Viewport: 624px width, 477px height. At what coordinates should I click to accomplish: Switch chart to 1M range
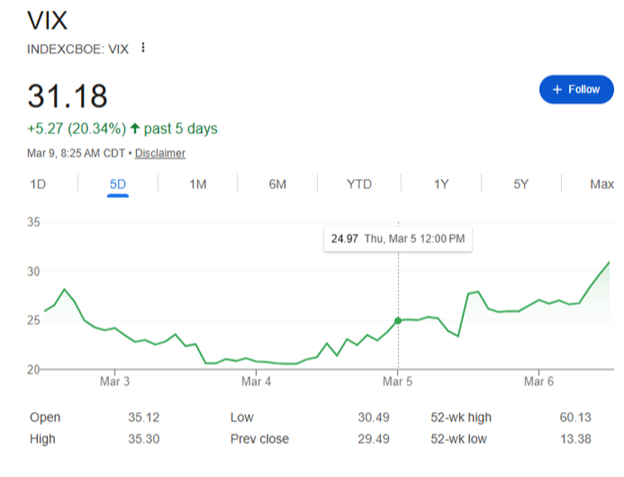point(198,184)
